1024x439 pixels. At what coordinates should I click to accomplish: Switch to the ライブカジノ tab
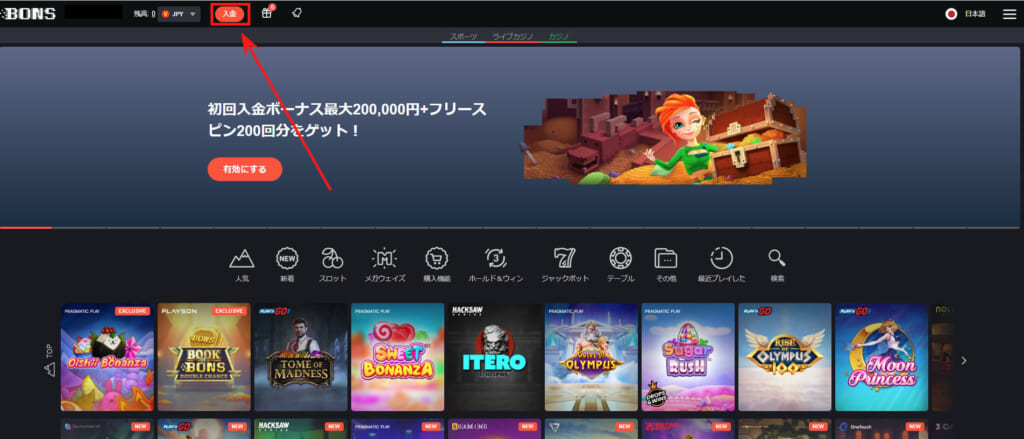[x=513, y=36]
